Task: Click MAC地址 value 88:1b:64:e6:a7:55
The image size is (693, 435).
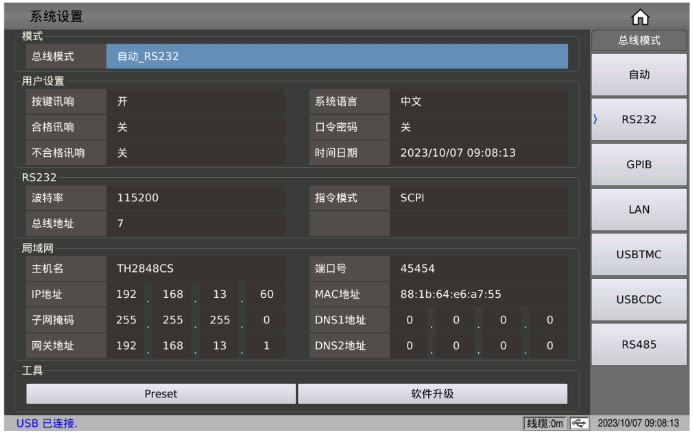Action: click(x=479, y=294)
